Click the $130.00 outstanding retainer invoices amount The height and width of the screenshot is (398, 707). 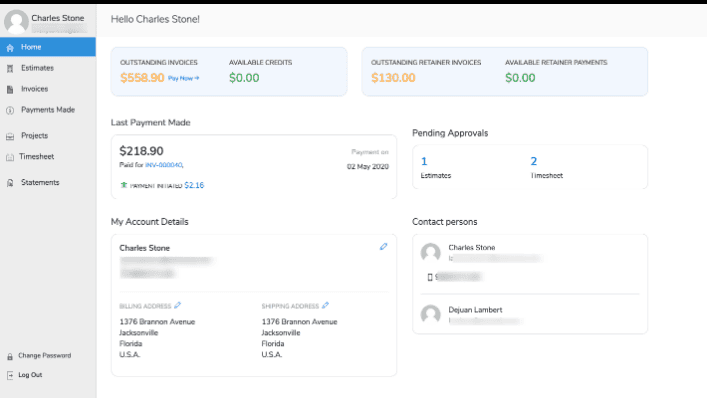[x=393, y=78]
